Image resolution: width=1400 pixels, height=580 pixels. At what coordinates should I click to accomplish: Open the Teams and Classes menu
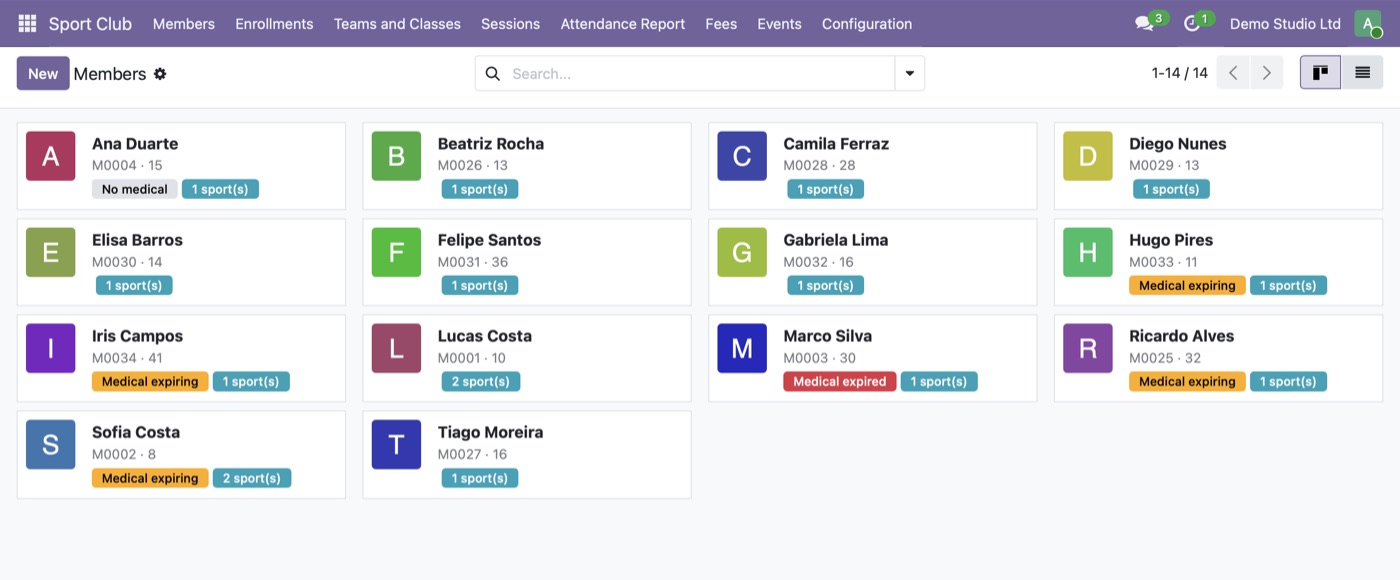click(397, 24)
